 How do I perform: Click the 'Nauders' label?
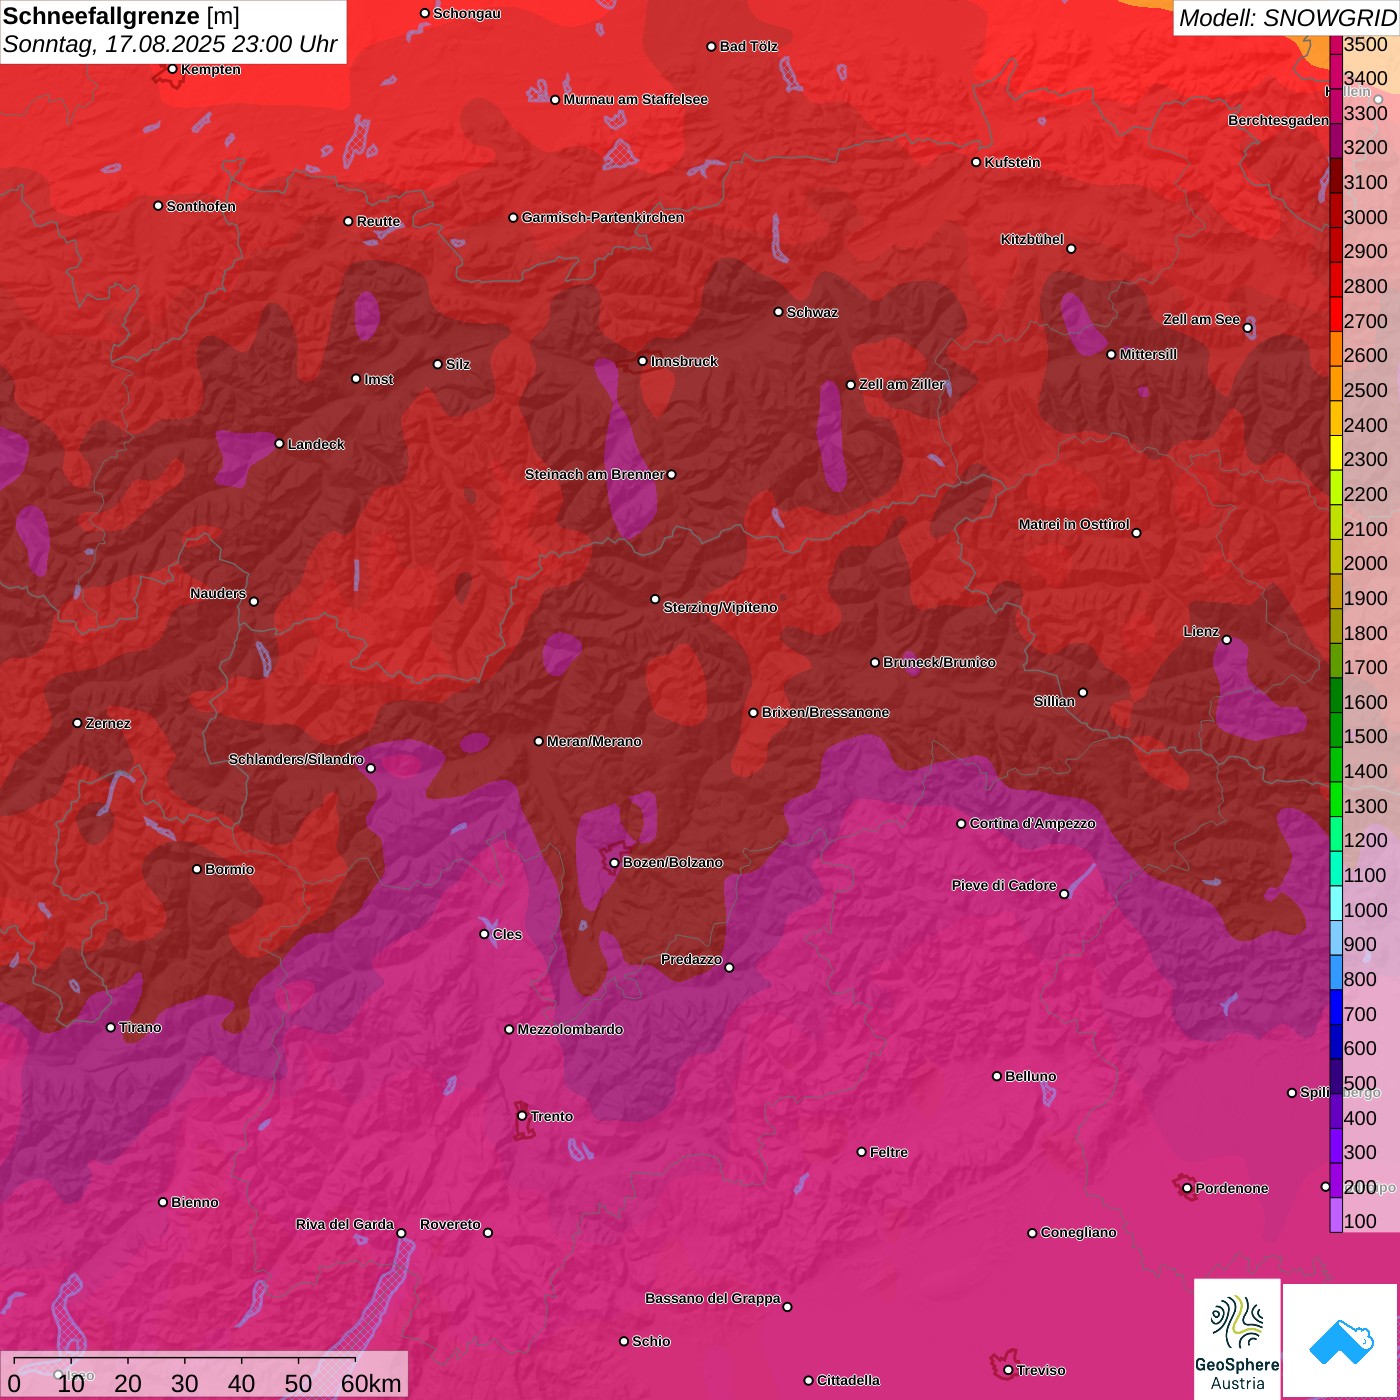[x=218, y=593]
